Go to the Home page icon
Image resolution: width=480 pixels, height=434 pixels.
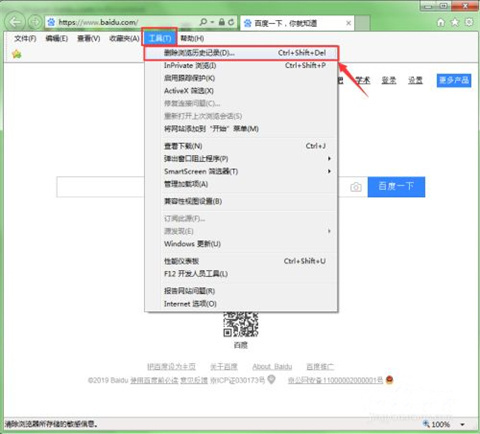click(x=441, y=22)
